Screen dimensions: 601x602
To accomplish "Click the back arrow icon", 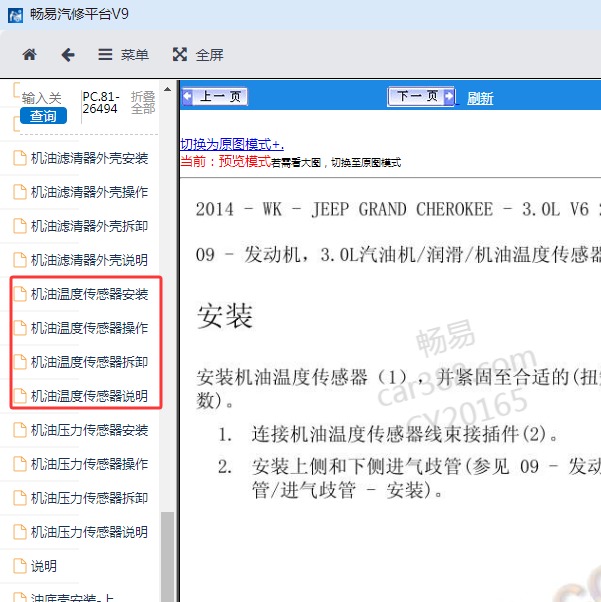I will (x=68, y=55).
